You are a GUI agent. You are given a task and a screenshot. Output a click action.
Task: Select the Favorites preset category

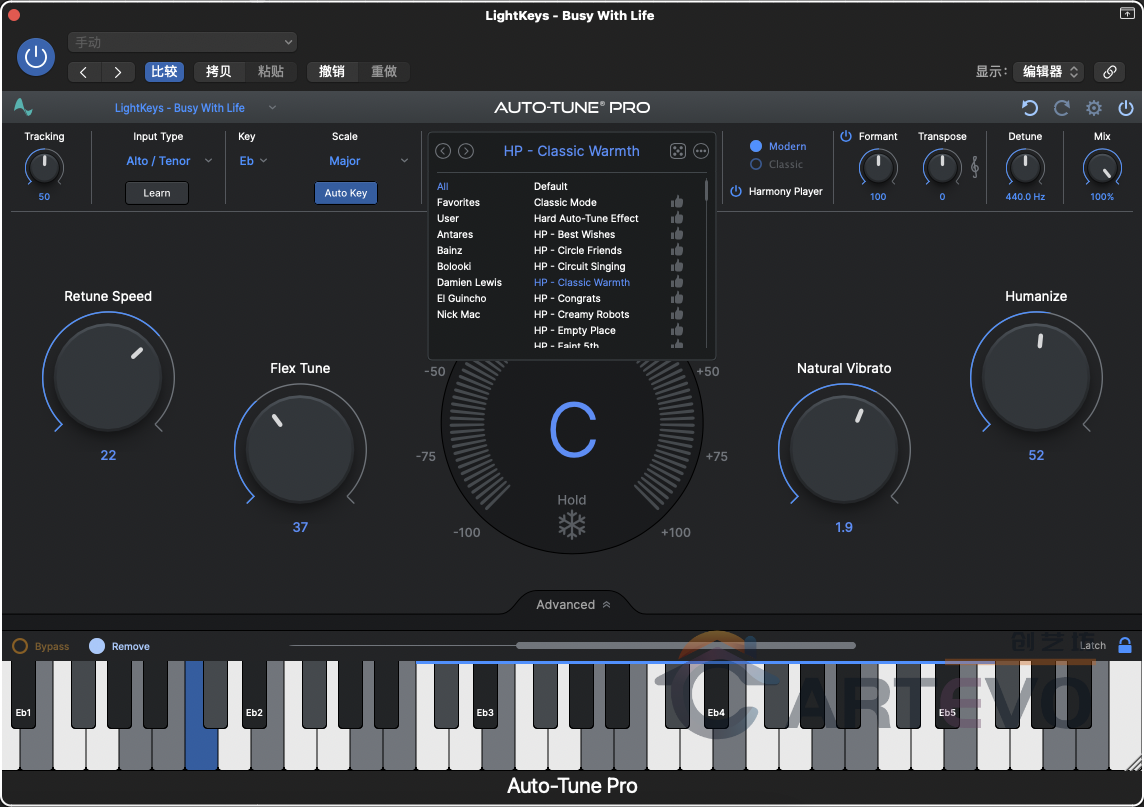460,202
